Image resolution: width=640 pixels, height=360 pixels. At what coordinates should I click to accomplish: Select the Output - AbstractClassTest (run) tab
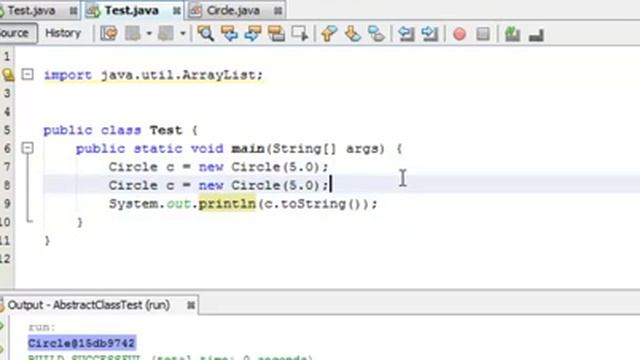pos(89,305)
